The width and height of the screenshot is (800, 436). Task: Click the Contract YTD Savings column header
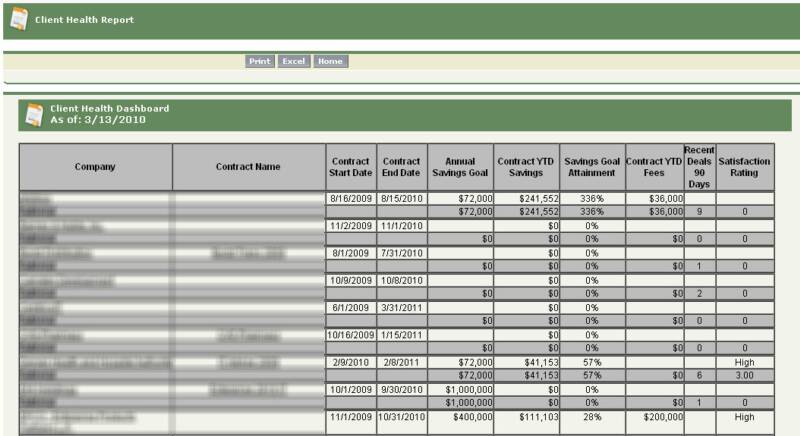point(526,167)
